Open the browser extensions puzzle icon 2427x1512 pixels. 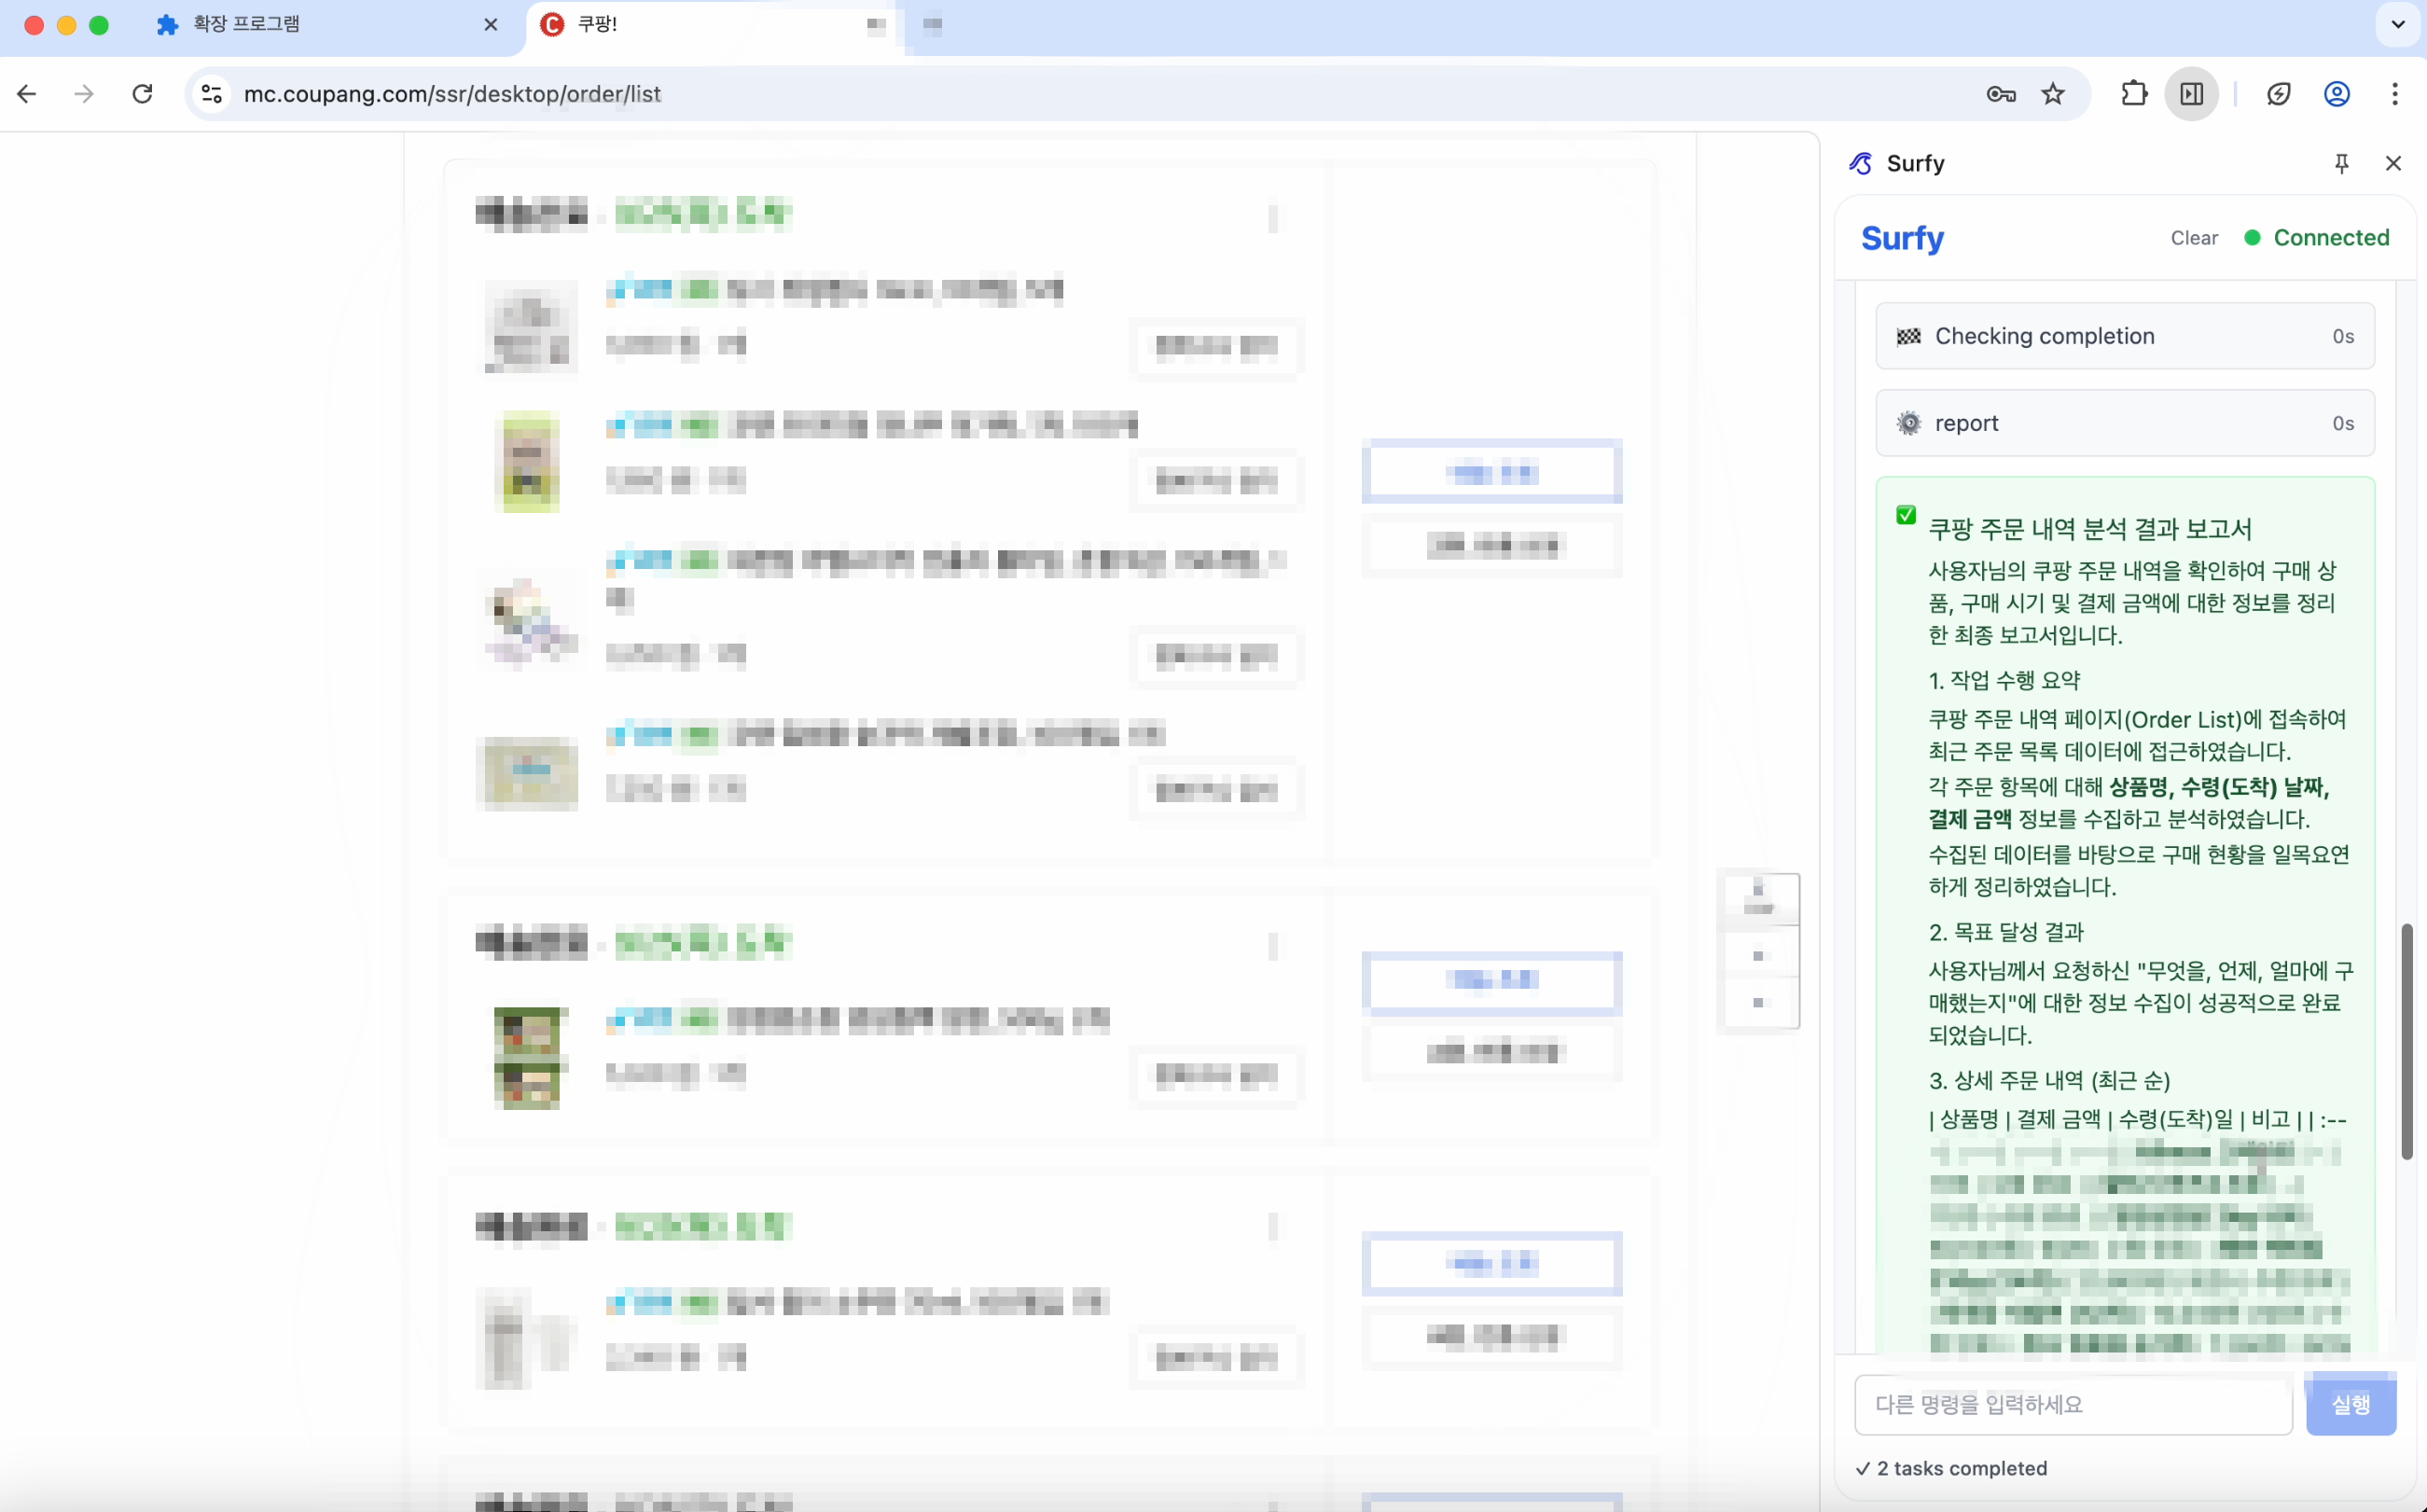2134,94
